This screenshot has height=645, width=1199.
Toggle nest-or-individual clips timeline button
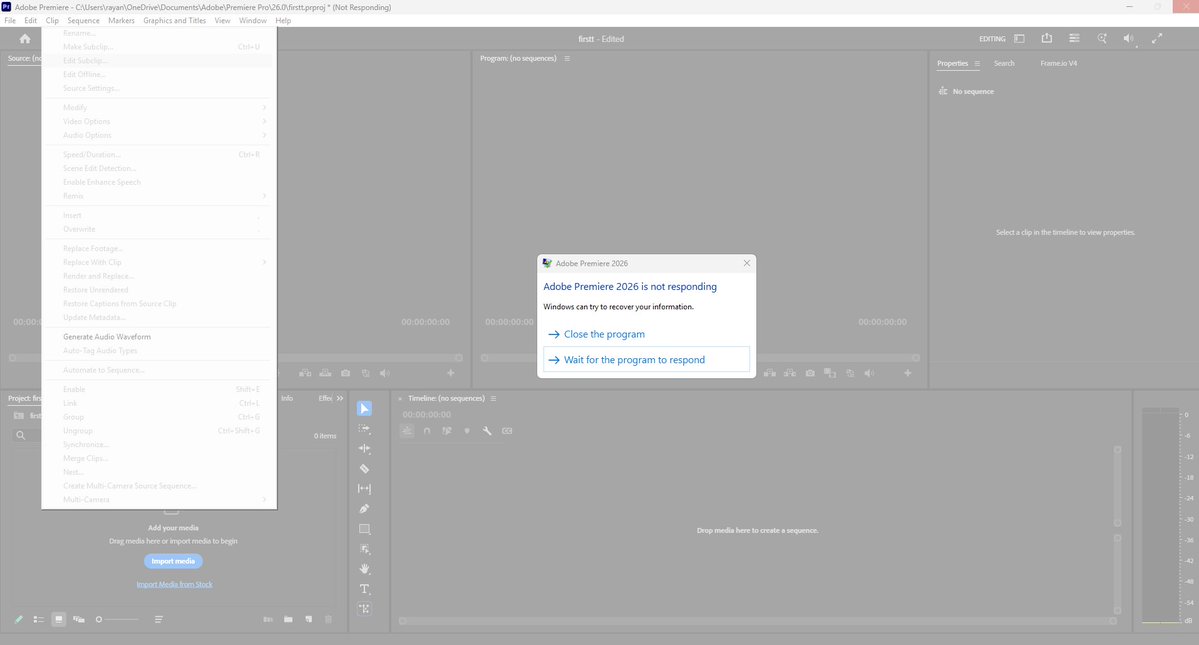tap(407, 431)
